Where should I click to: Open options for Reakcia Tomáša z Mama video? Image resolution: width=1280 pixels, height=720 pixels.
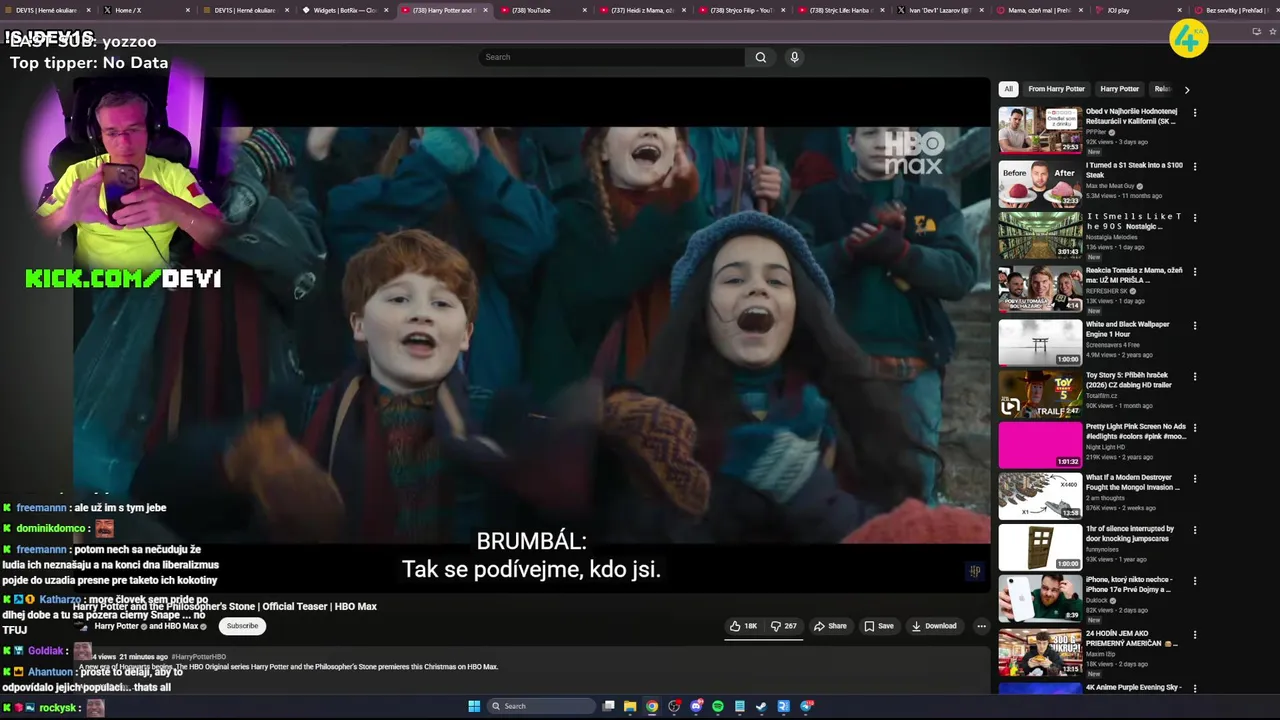1194,272
